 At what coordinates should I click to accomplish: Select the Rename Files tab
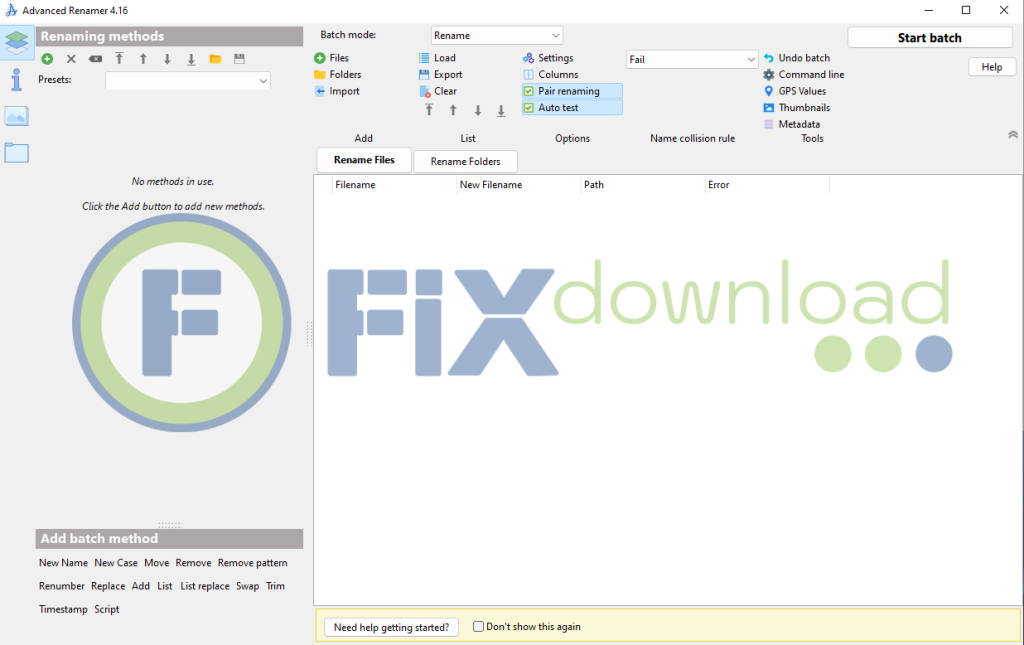[x=364, y=160]
